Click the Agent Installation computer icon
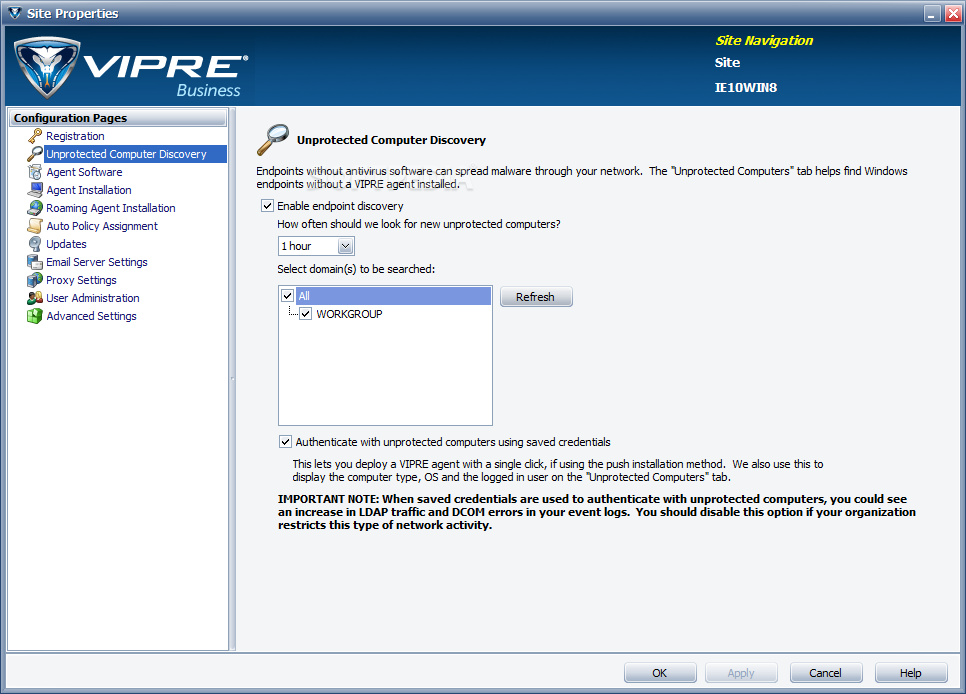The image size is (966, 694). tap(35, 190)
